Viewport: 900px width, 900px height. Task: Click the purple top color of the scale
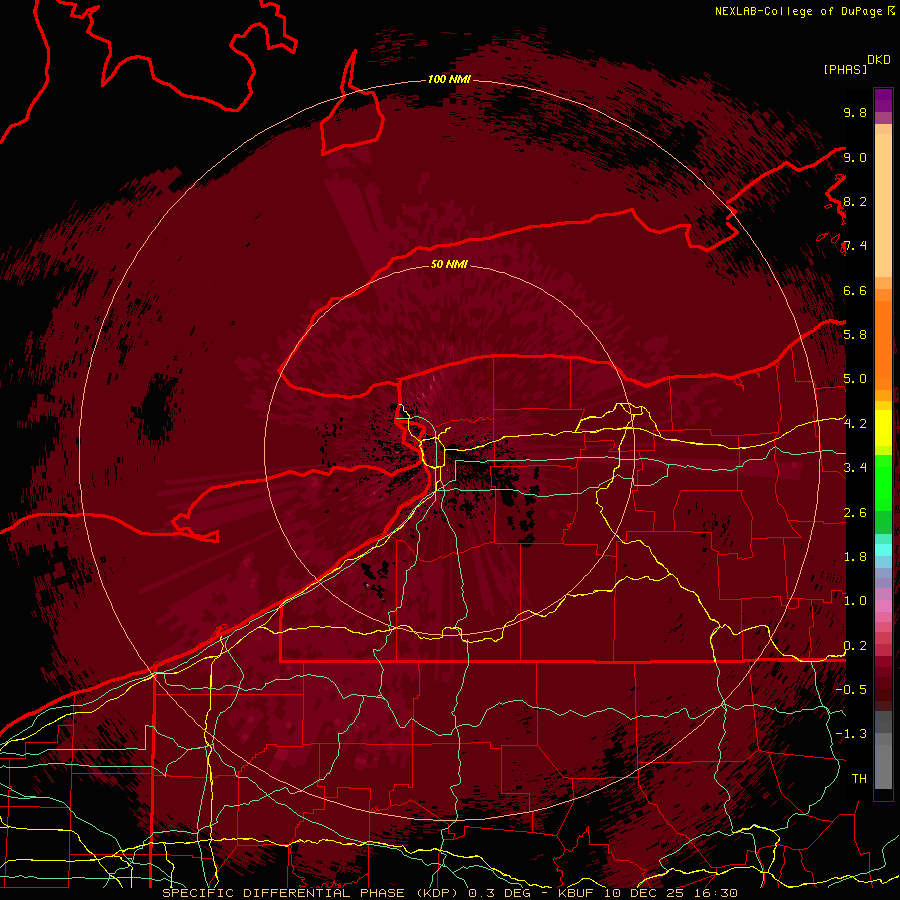click(883, 100)
